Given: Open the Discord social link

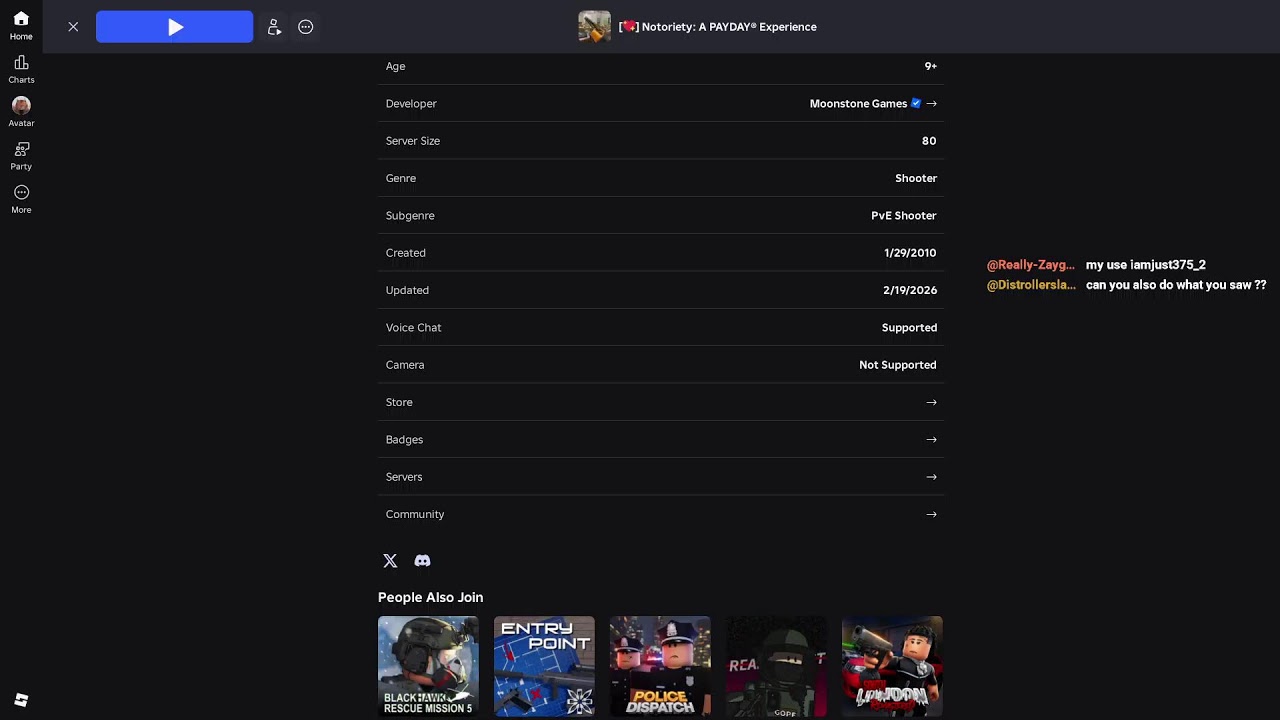Looking at the screenshot, I should [422, 561].
